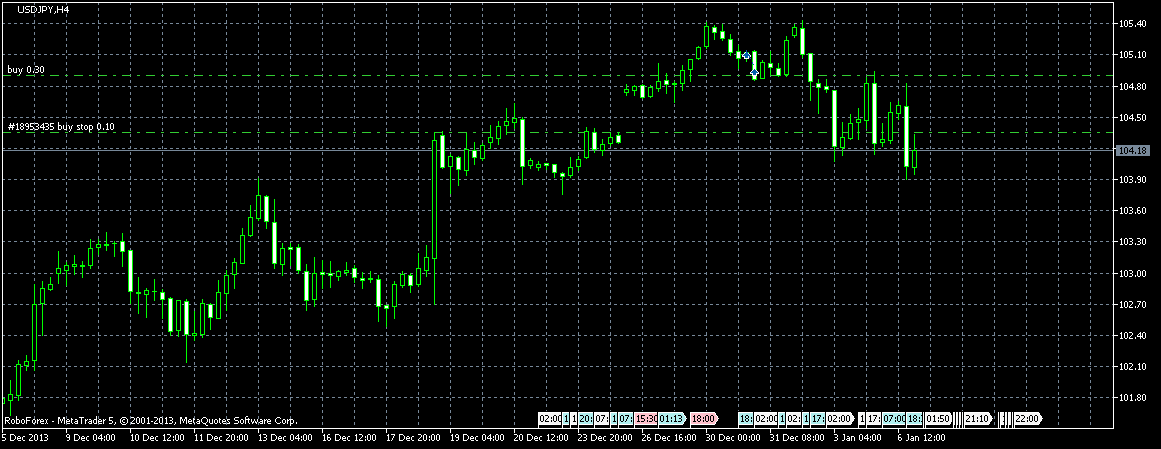The width and height of the screenshot is (1161, 449).
Task: Open the white '07:' calendar event marker
Action: click(x=602, y=419)
